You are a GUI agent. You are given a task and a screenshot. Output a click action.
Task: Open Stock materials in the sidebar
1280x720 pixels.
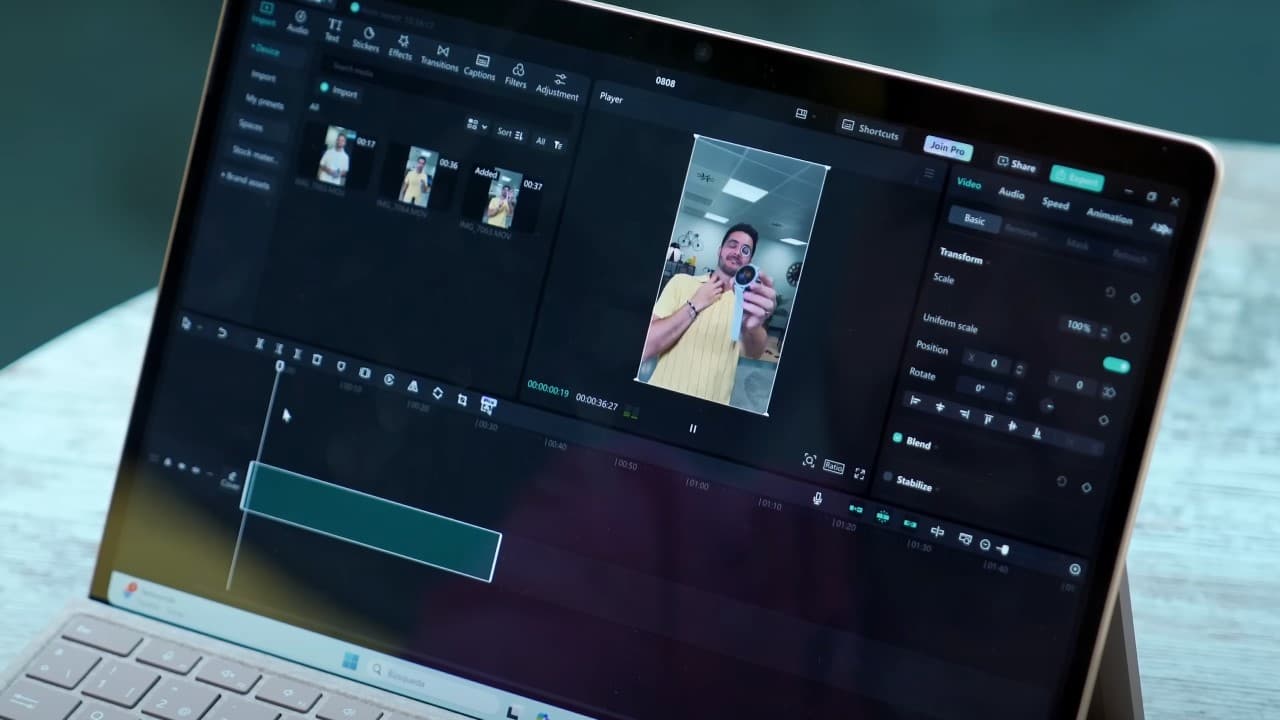tap(255, 154)
